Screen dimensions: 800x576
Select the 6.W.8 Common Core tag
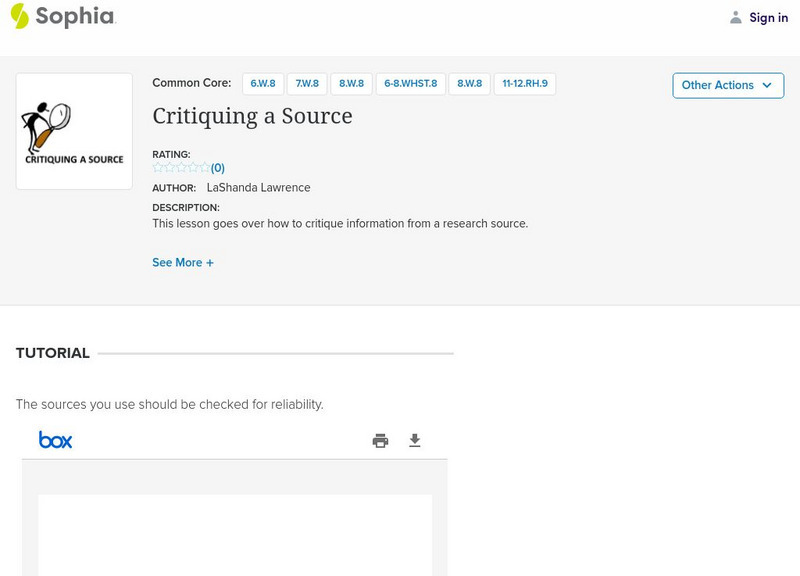pos(263,84)
